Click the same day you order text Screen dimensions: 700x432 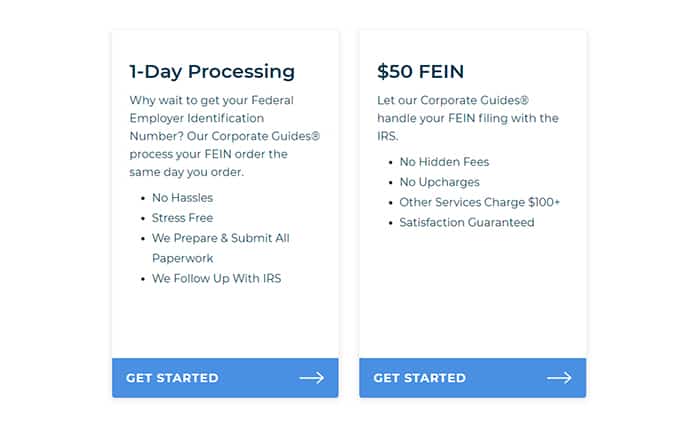[x=187, y=172]
